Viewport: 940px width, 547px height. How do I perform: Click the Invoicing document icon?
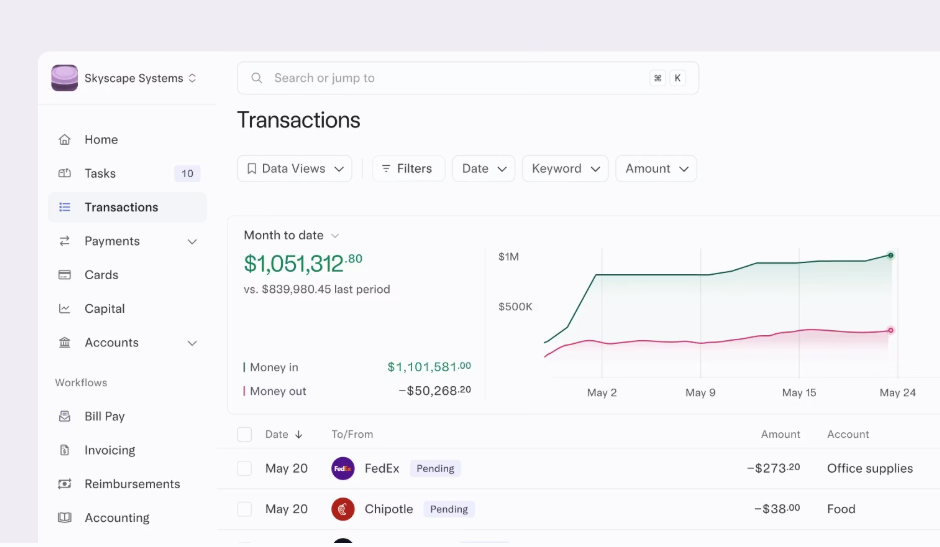pyautogui.click(x=65, y=450)
